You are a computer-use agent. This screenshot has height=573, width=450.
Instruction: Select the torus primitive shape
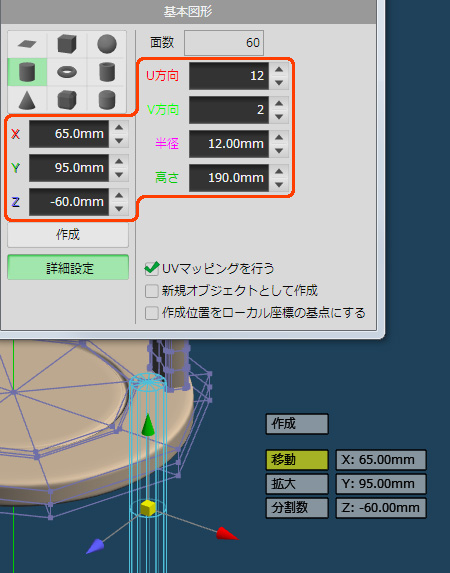[67, 72]
